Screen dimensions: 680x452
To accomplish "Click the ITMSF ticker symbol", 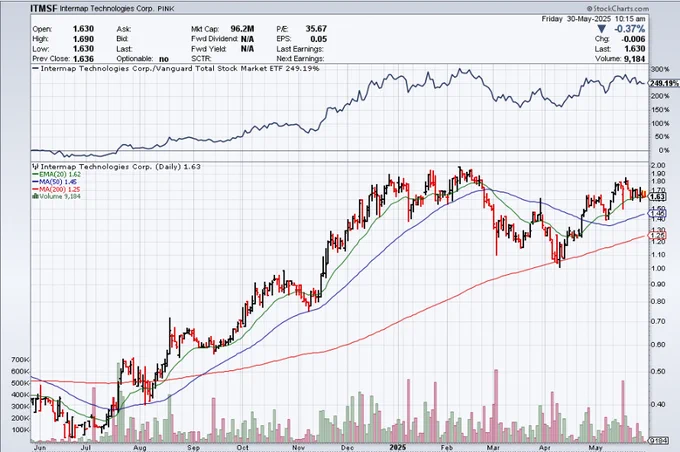I will pyautogui.click(x=44, y=8).
